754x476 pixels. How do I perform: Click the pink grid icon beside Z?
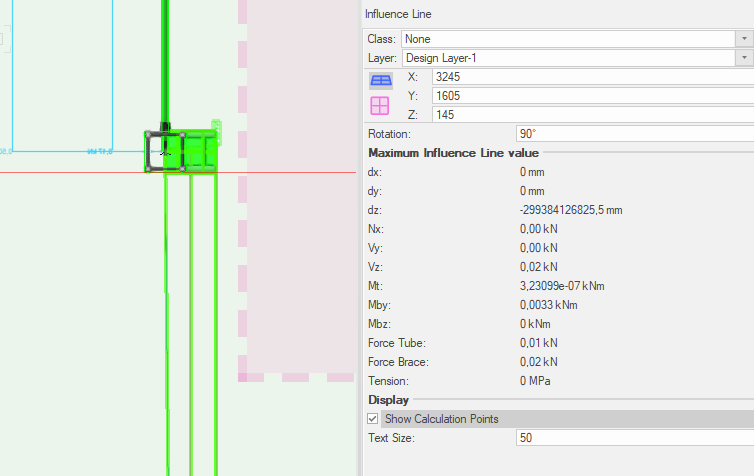[381, 106]
